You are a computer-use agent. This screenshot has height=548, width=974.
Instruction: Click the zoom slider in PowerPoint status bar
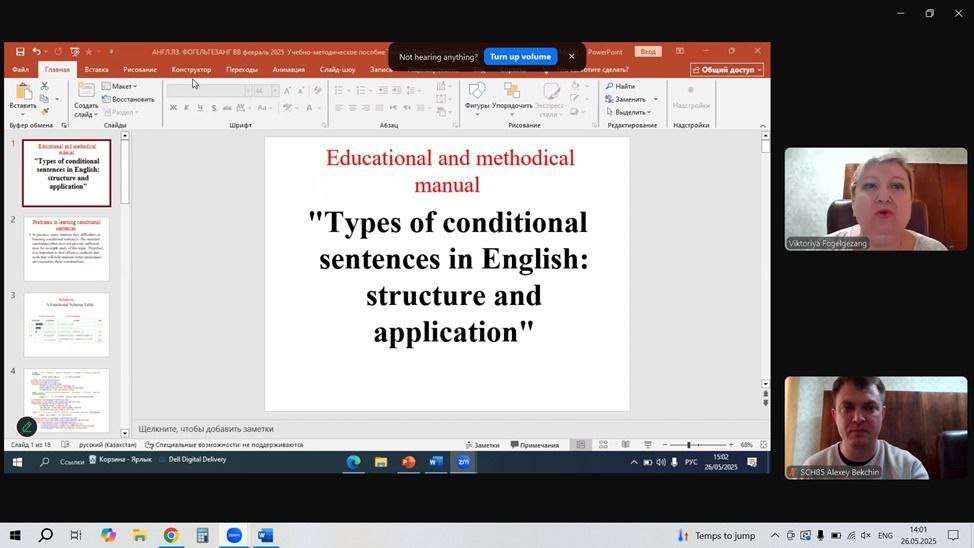(688, 445)
